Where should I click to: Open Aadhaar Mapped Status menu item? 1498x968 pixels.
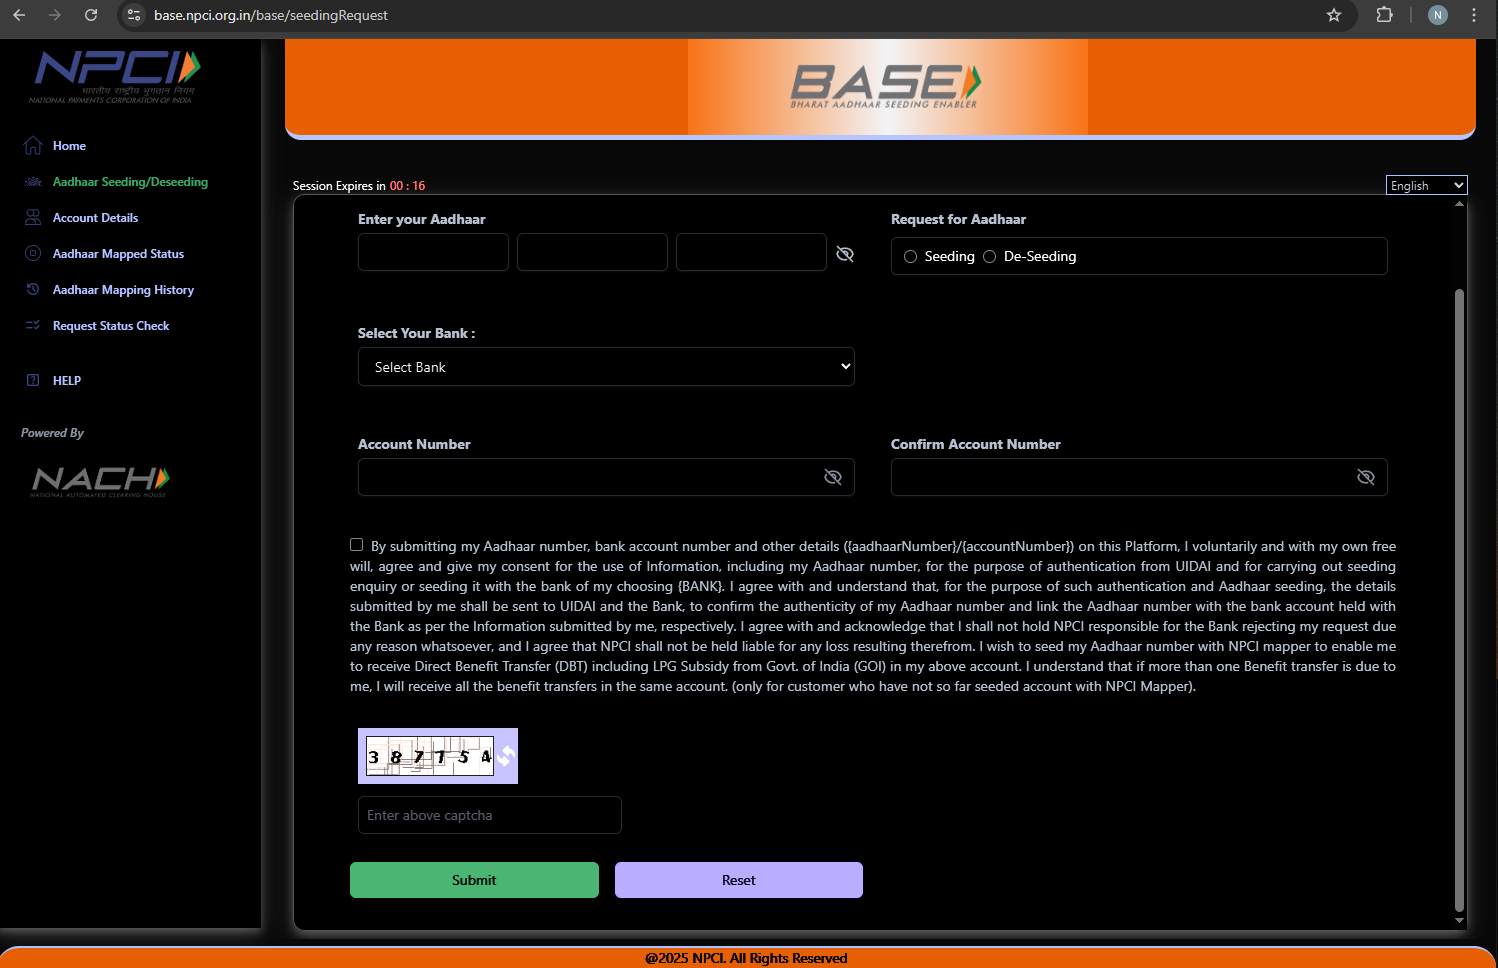coord(118,254)
